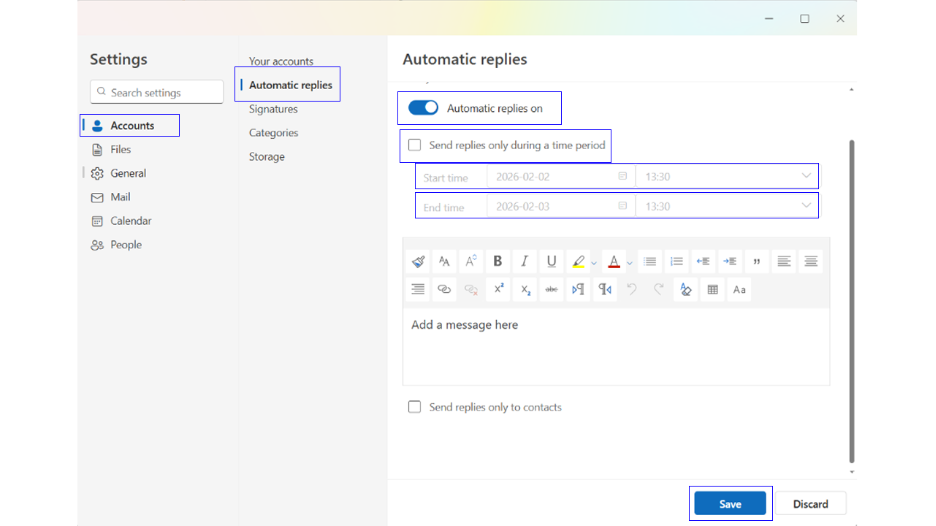This screenshot has height=526, width=936.
Task: Discard the changes
Action: pyautogui.click(x=810, y=503)
